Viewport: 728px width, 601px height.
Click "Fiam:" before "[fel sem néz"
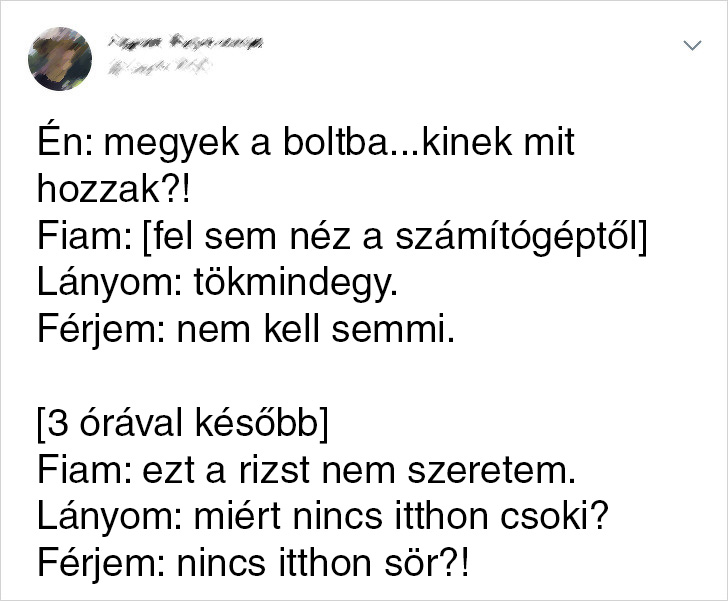click(85, 235)
